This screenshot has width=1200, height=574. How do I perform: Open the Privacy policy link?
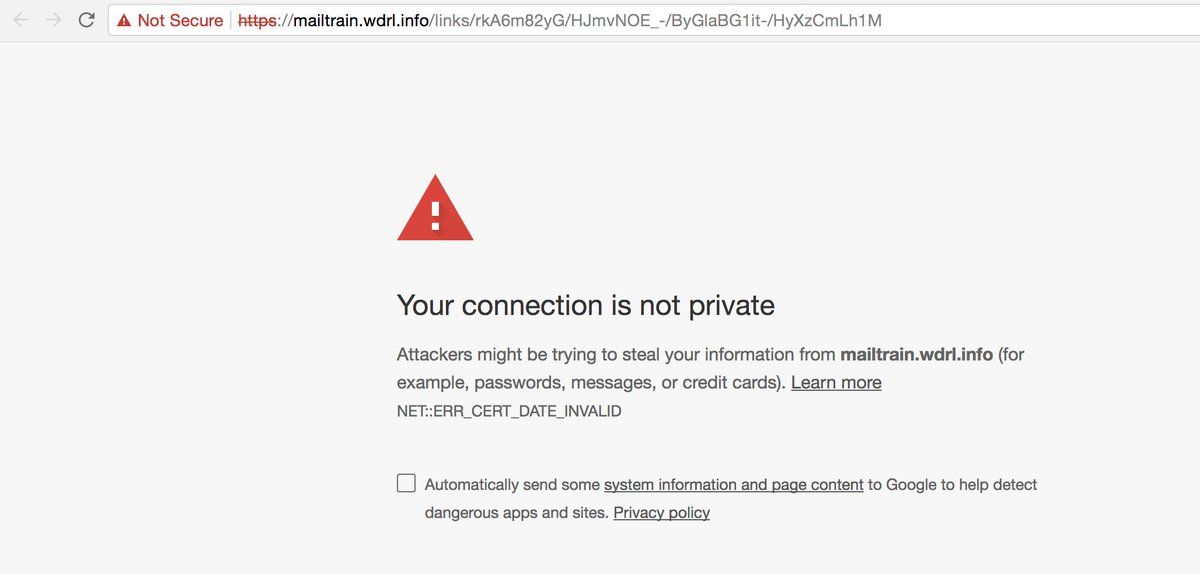click(x=661, y=512)
